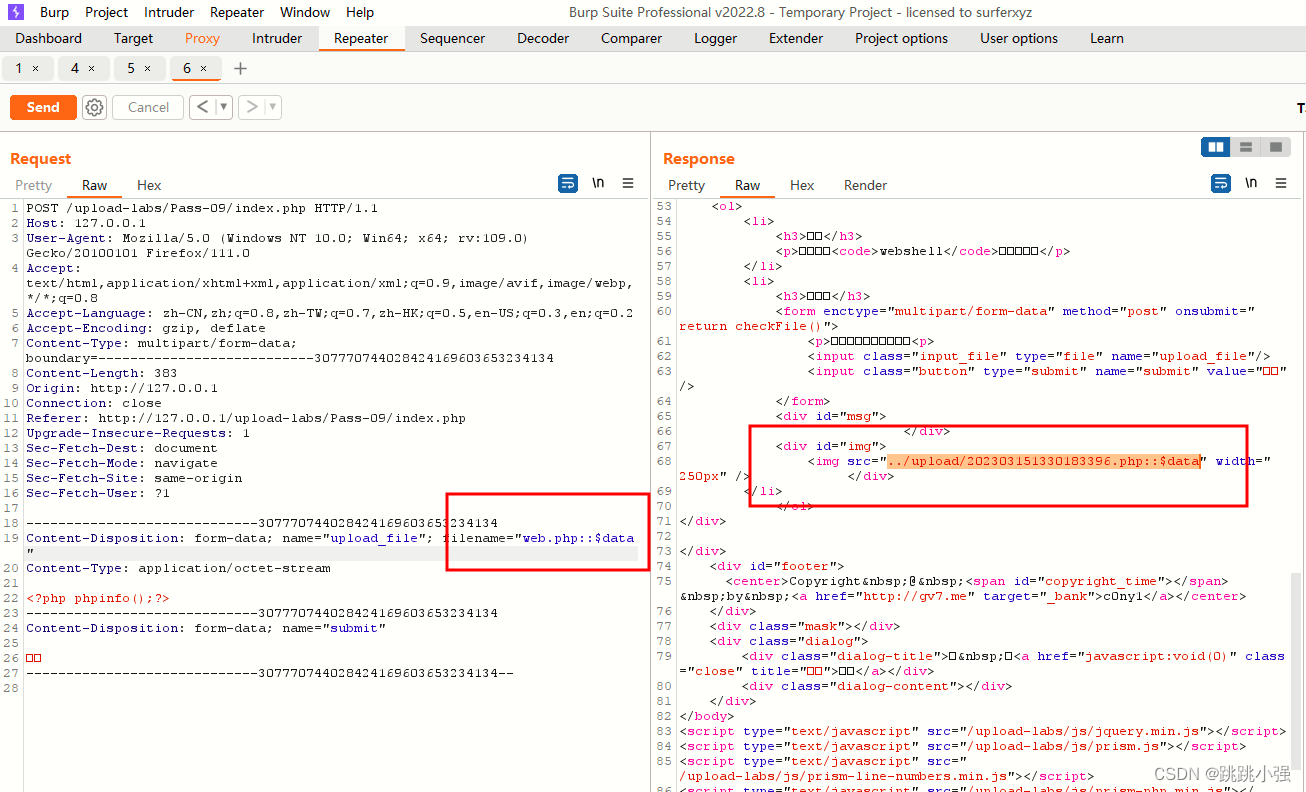Switch to Intruder tool tab
Viewport: 1306px width, 792px height.
277,38
